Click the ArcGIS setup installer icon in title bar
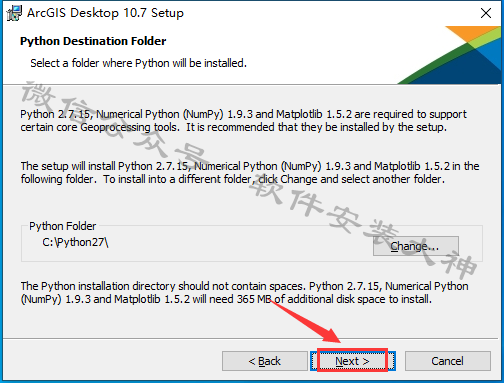 (x=14, y=13)
